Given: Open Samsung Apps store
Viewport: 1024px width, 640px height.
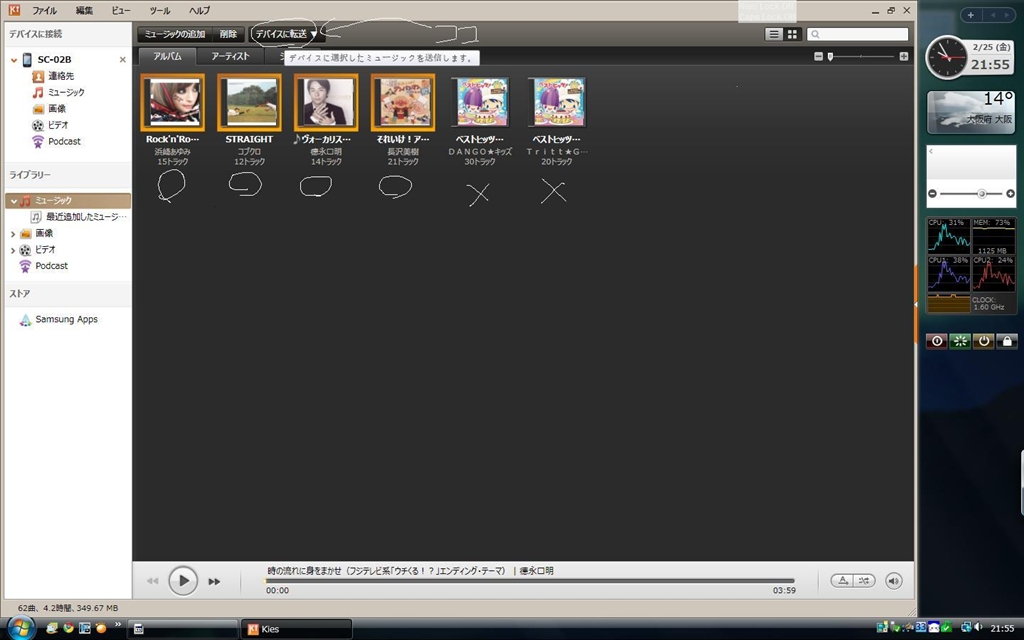Looking at the screenshot, I should (66, 320).
